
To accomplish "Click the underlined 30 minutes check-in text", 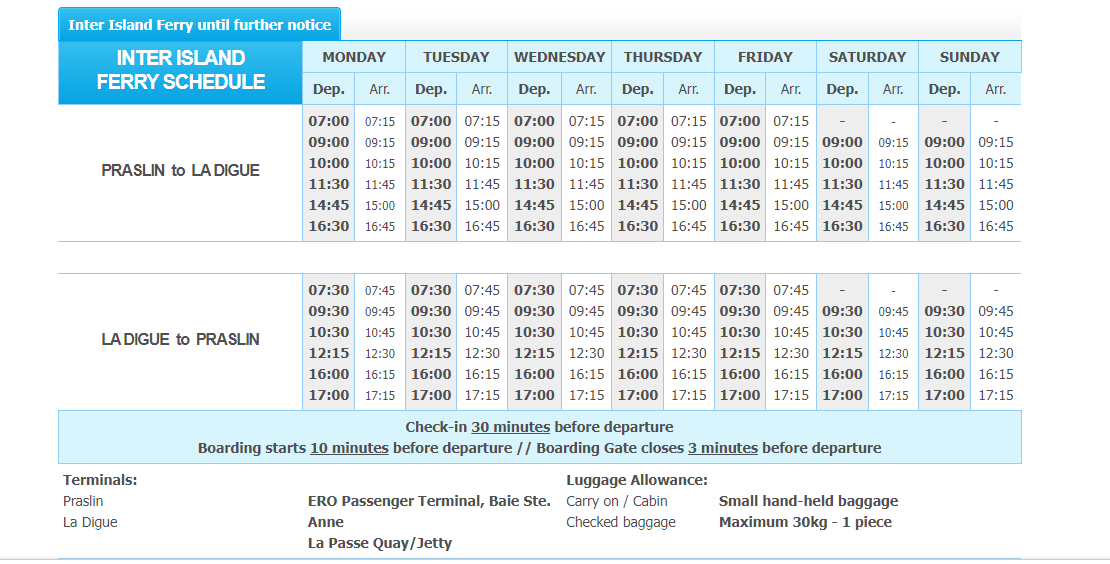I will tap(510, 427).
